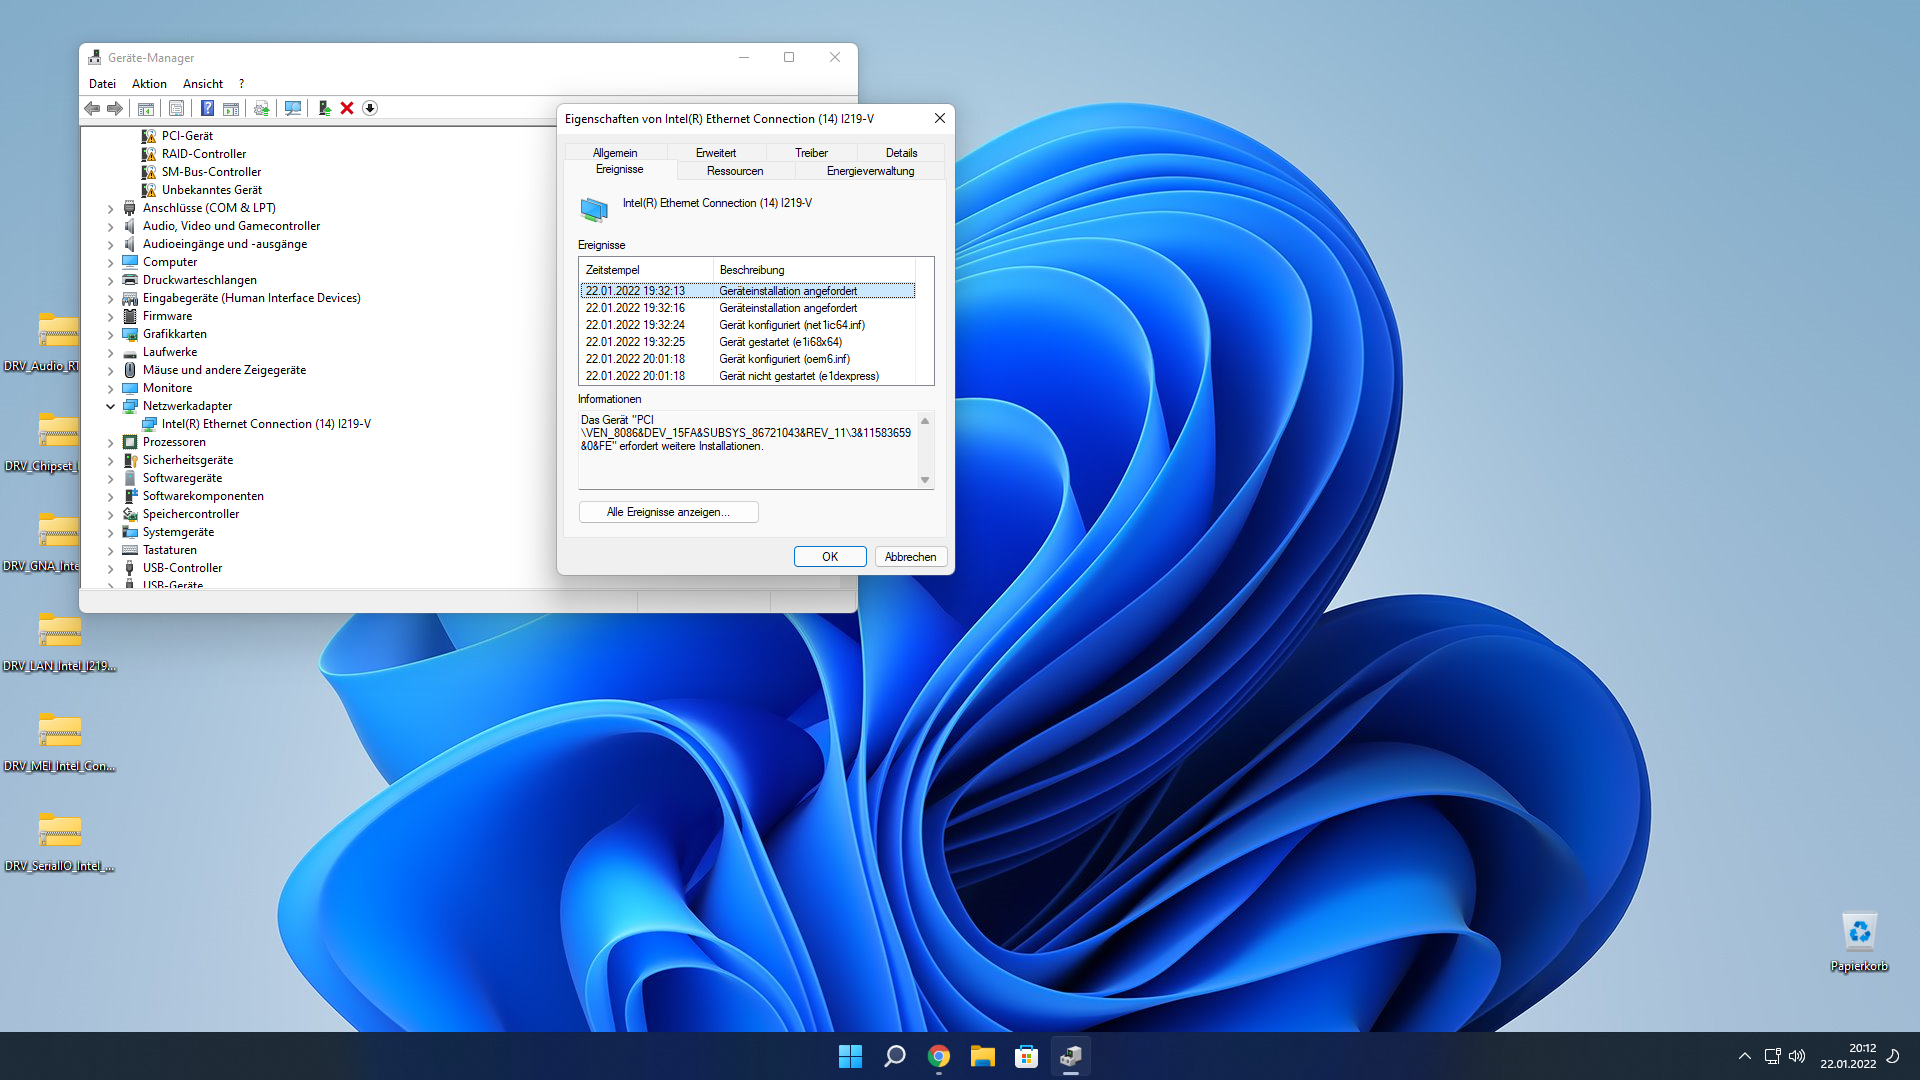Screen dimensions: 1920x1080
Task: Click the black down arrow disable device icon
Action: click(x=370, y=108)
